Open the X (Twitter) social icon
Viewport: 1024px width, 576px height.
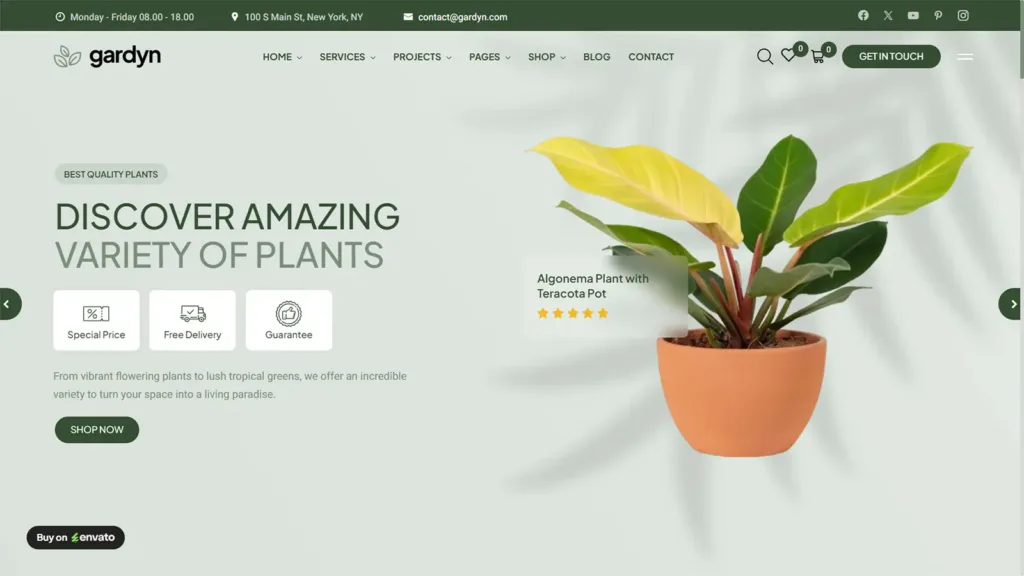tap(888, 16)
